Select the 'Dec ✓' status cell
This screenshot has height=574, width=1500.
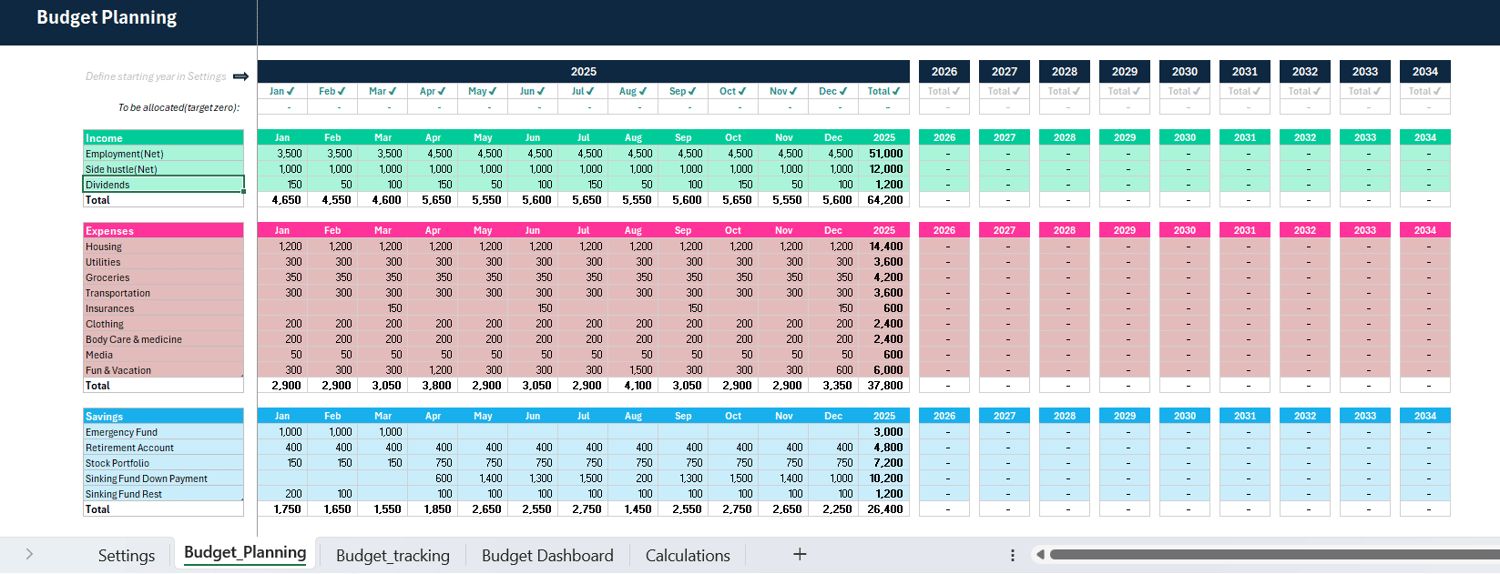click(x=834, y=91)
